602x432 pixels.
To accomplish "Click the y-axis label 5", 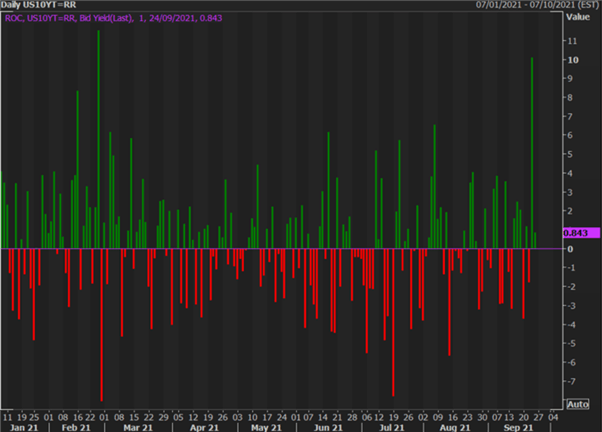I will 570,154.
